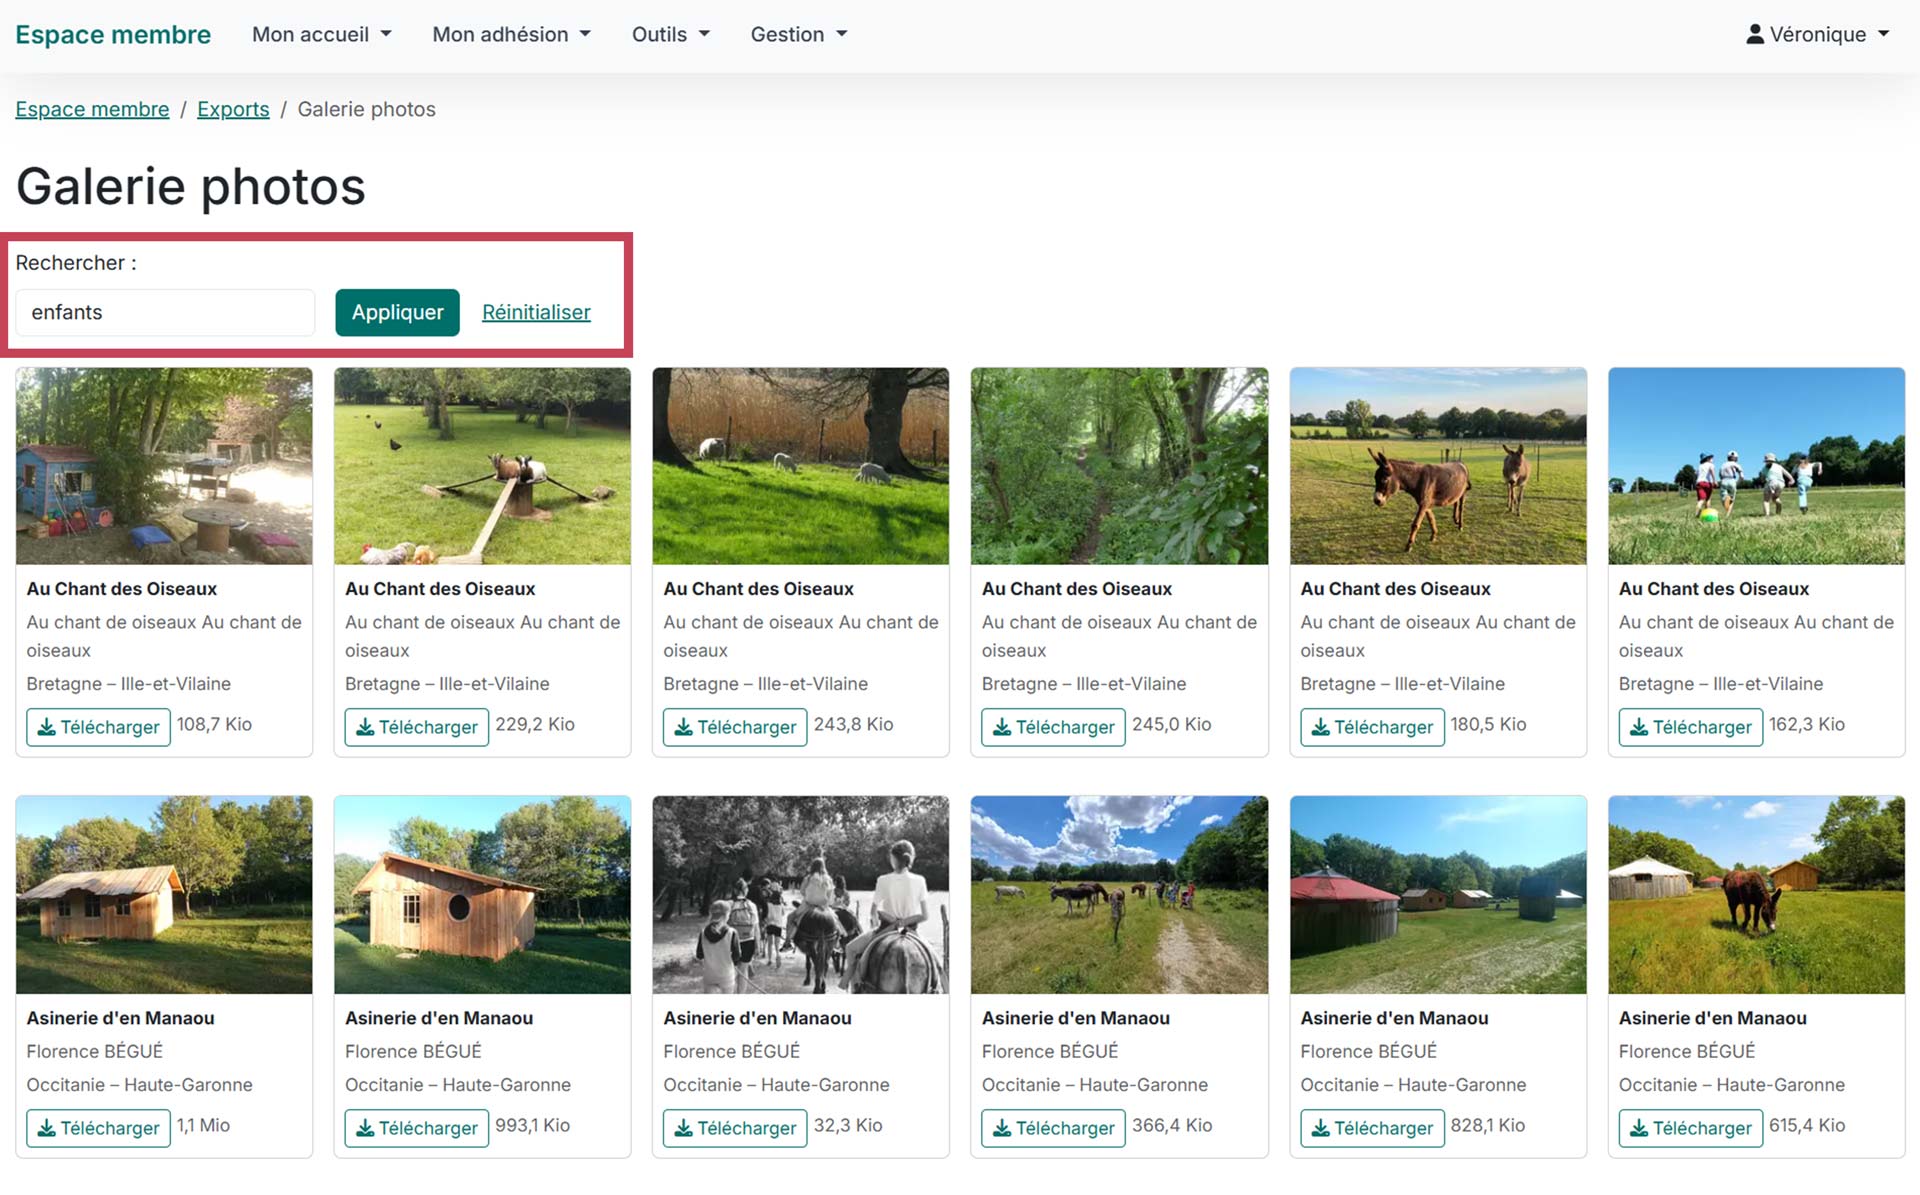Viewport: 1920px width, 1195px height.
Task: Focus the Rechercher text field
Action: [x=165, y=312]
